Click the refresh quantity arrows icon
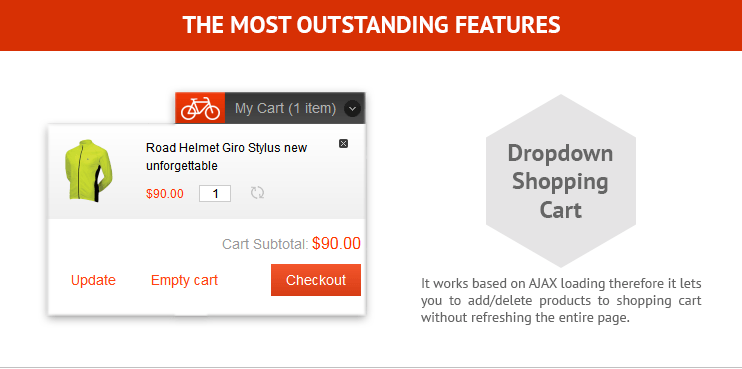 [x=257, y=193]
